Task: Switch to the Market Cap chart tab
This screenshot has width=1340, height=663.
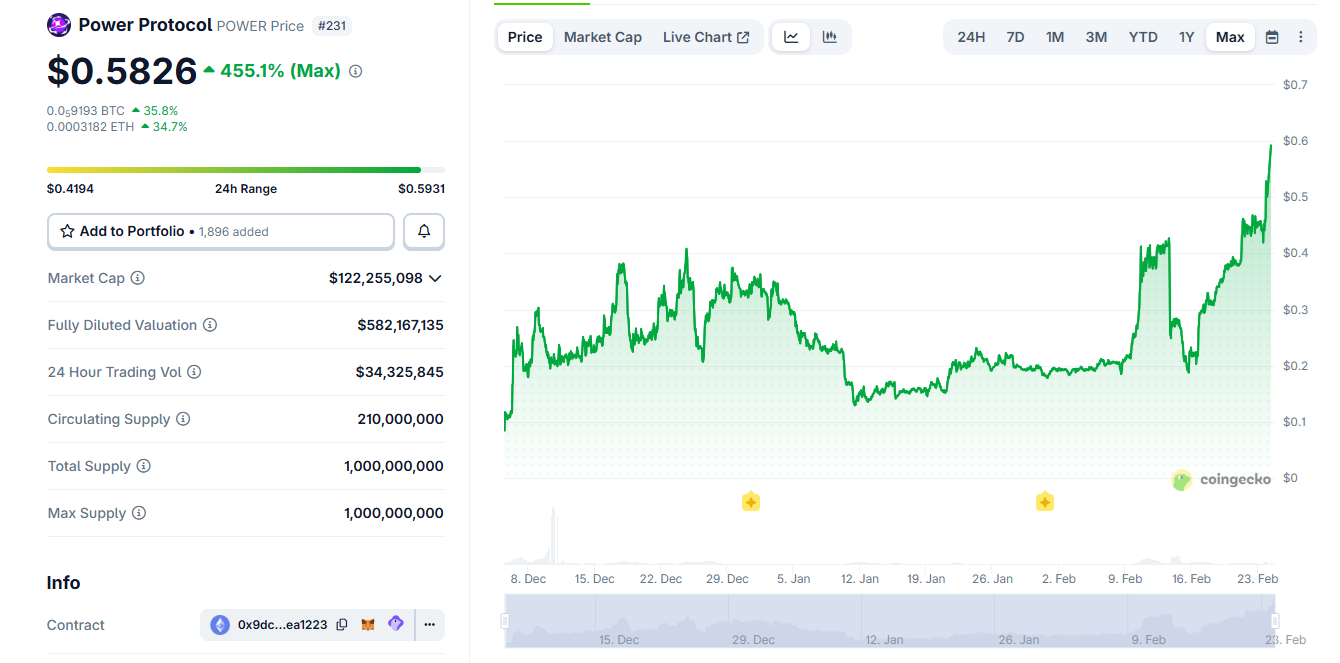Action: (x=602, y=36)
